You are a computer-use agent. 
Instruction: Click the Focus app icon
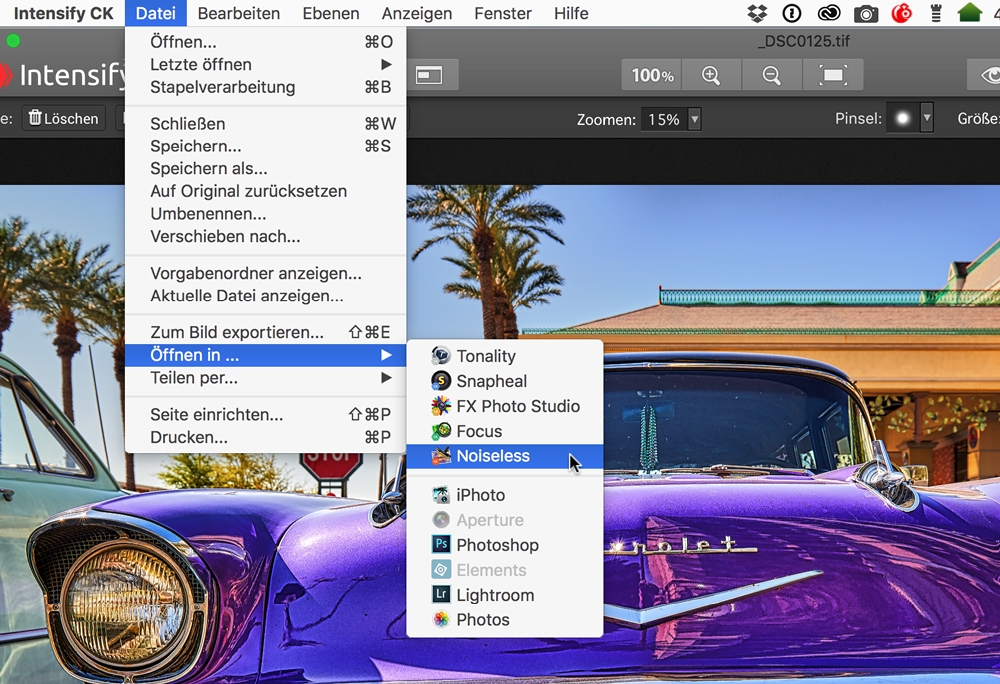(x=441, y=431)
